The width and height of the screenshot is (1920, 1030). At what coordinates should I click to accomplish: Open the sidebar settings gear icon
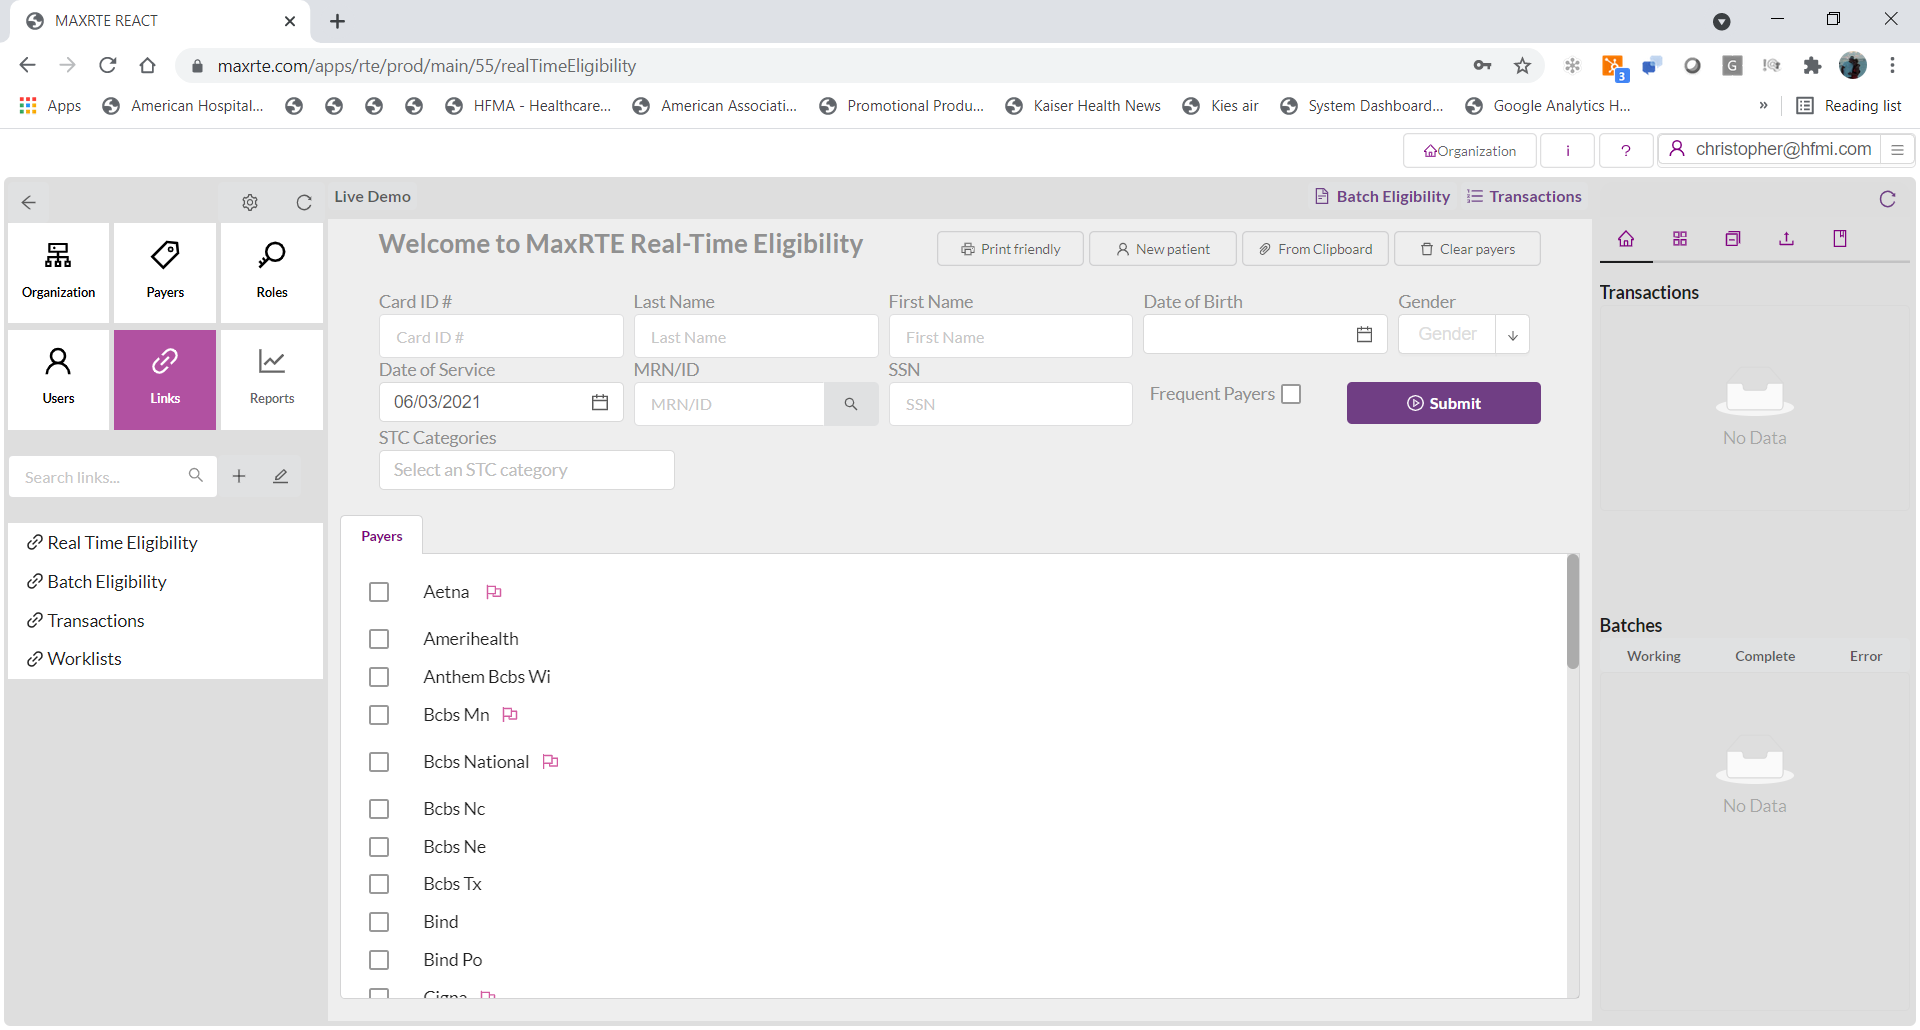pos(250,202)
